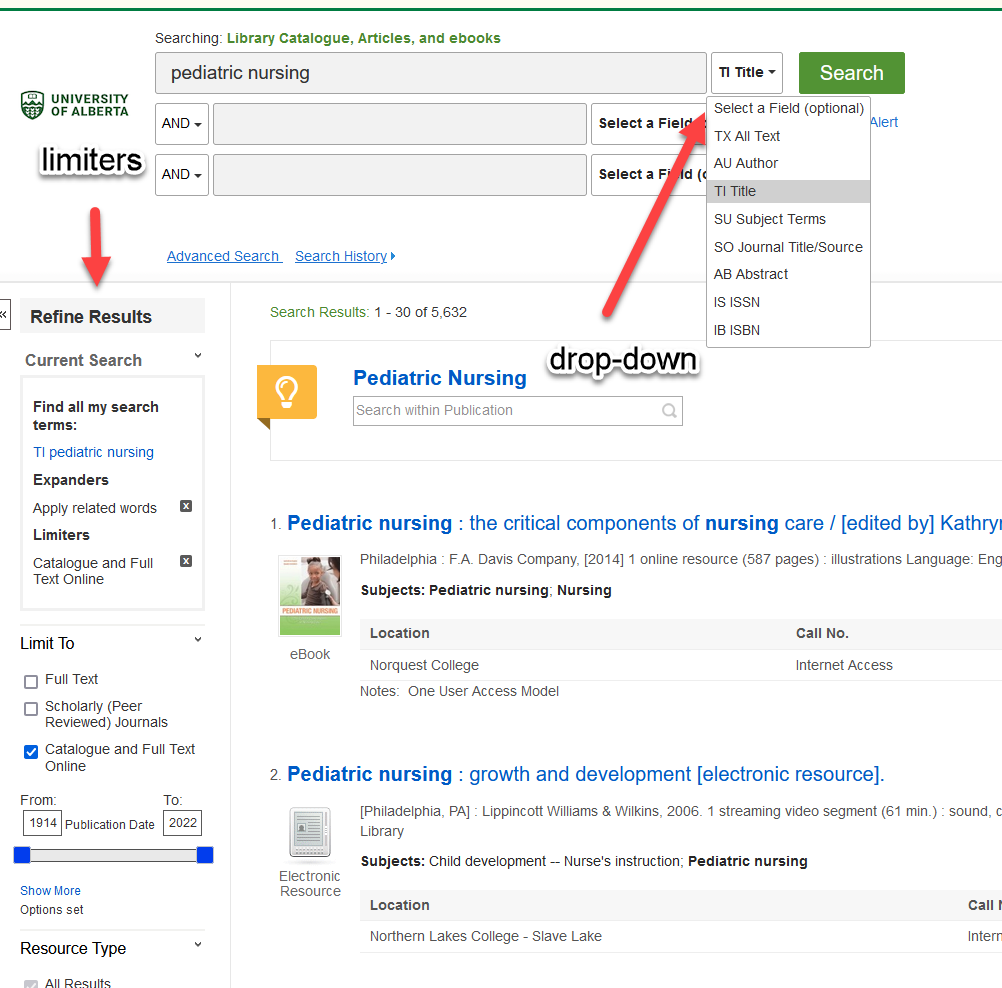
Task: Click the Electronic Resource icon for result 2
Action: [310, 832]
